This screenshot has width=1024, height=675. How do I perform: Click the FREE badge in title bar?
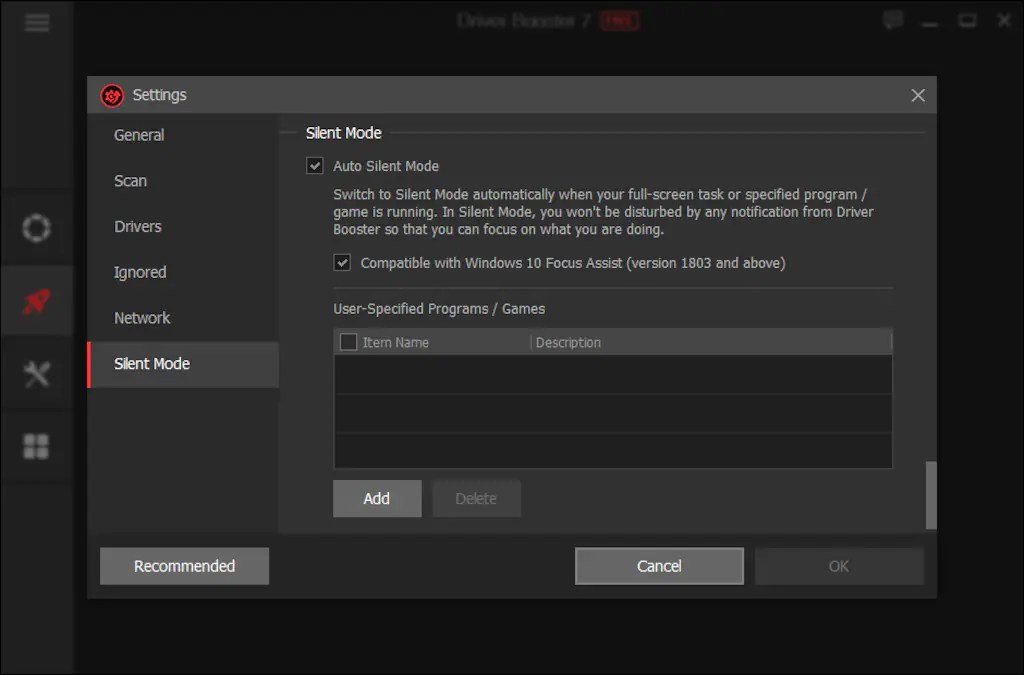click(x=620, y=21)
